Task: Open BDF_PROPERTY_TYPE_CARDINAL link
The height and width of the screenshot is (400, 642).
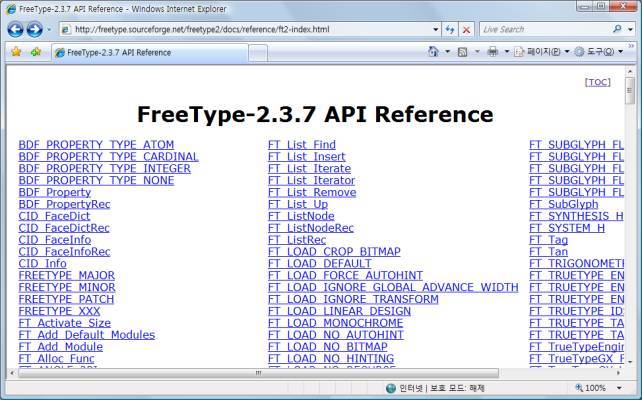Action: click(109, 157)
